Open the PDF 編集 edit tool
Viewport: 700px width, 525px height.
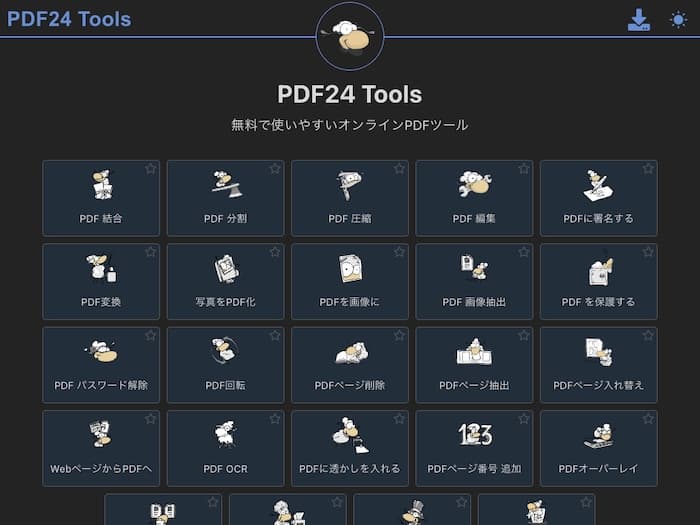tap(474, 198)
